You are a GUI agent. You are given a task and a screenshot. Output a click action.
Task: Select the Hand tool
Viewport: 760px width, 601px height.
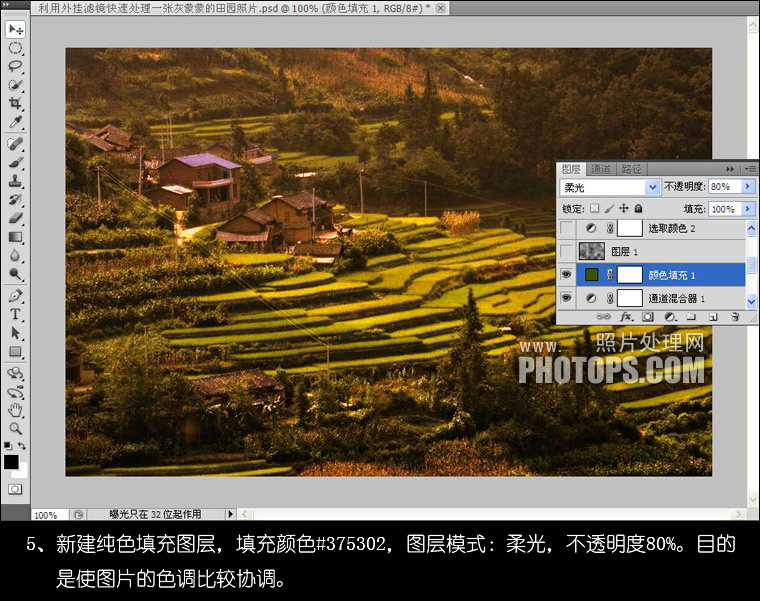pos(16,410)
